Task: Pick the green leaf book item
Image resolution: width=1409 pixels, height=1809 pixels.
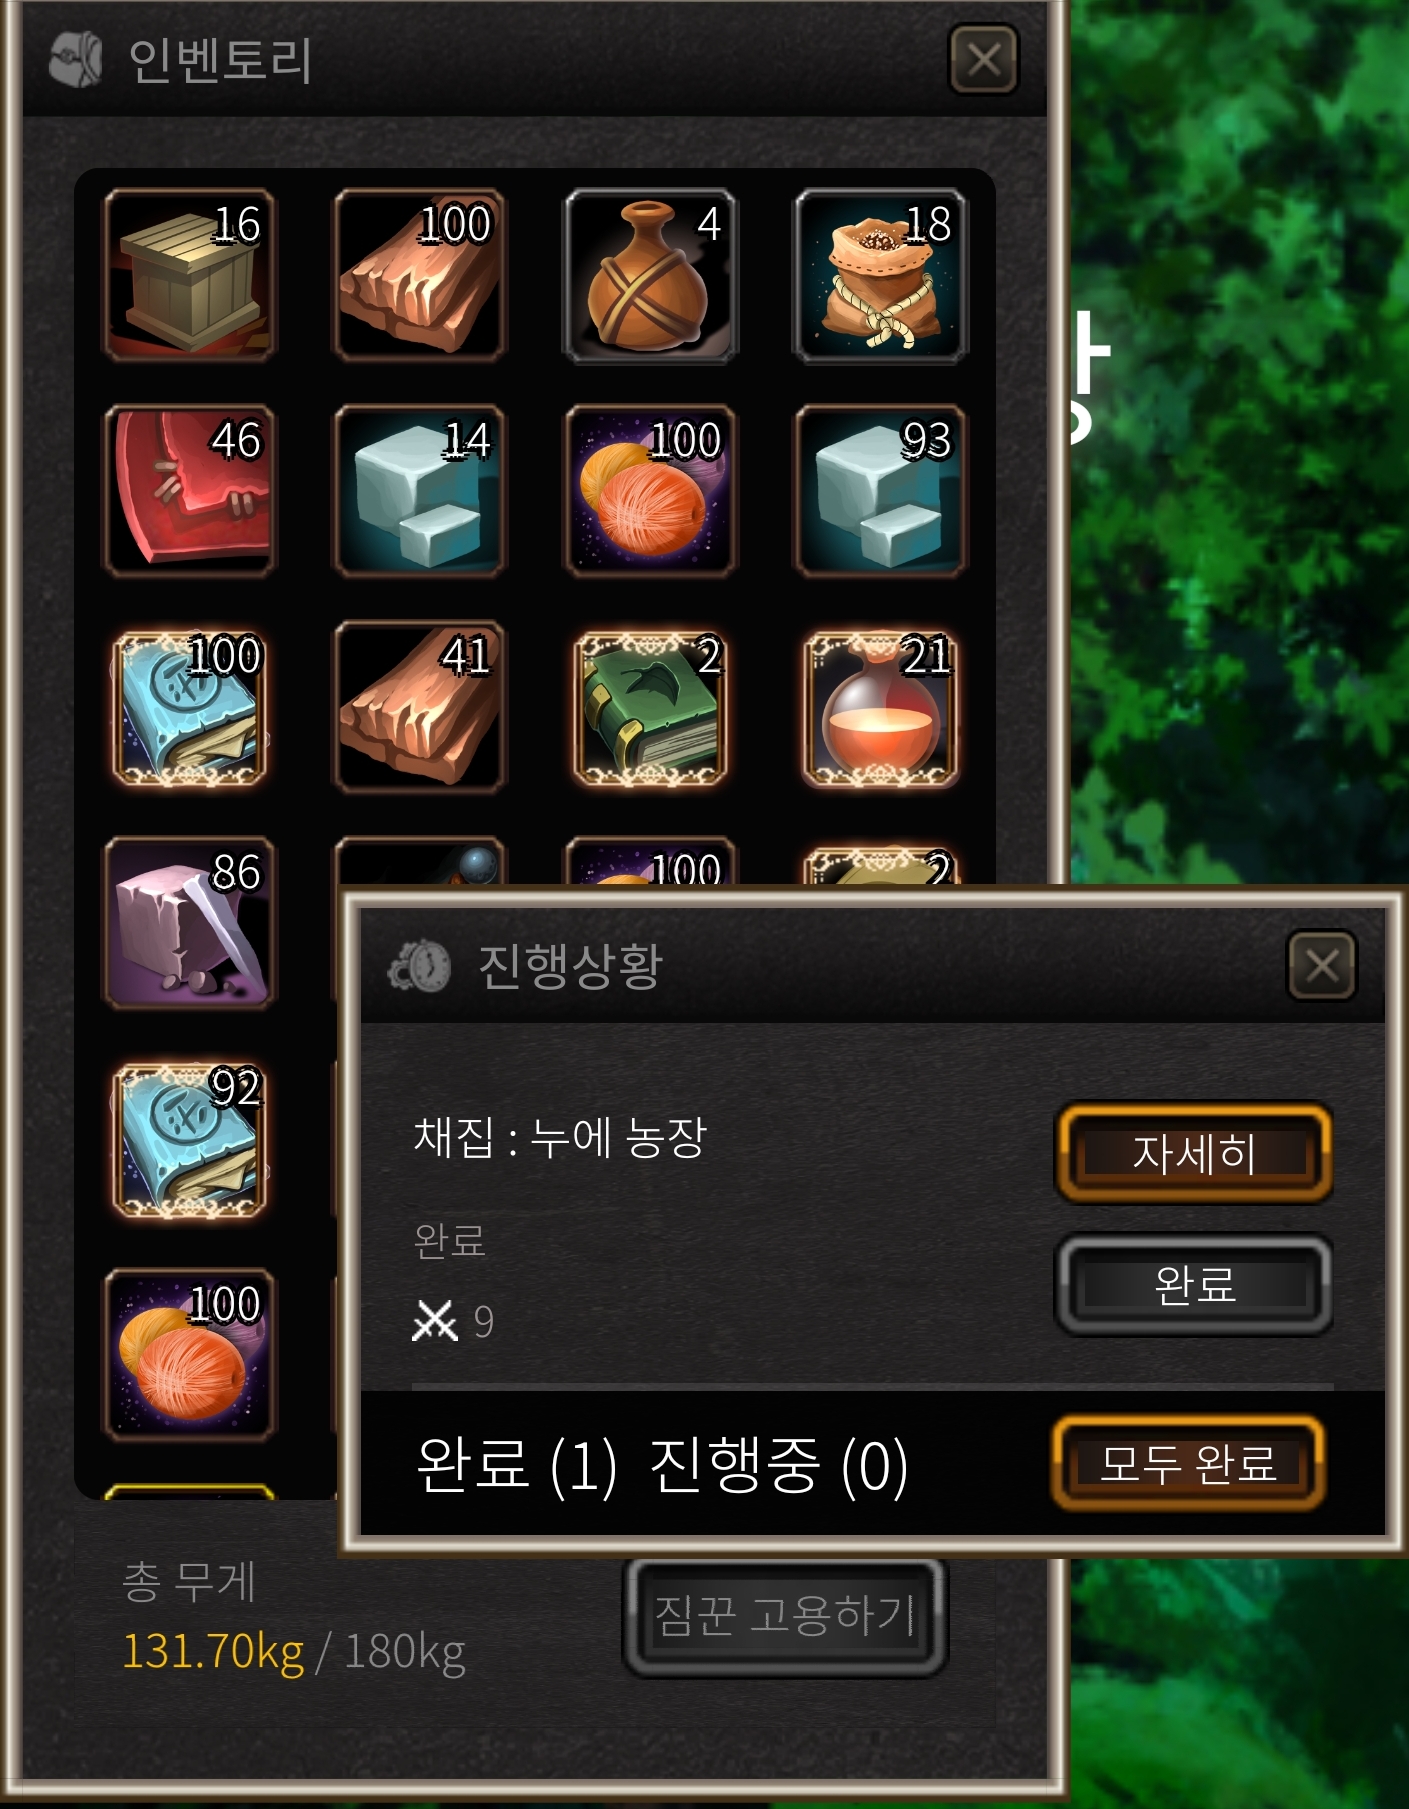Action: [x=650, y=707]
